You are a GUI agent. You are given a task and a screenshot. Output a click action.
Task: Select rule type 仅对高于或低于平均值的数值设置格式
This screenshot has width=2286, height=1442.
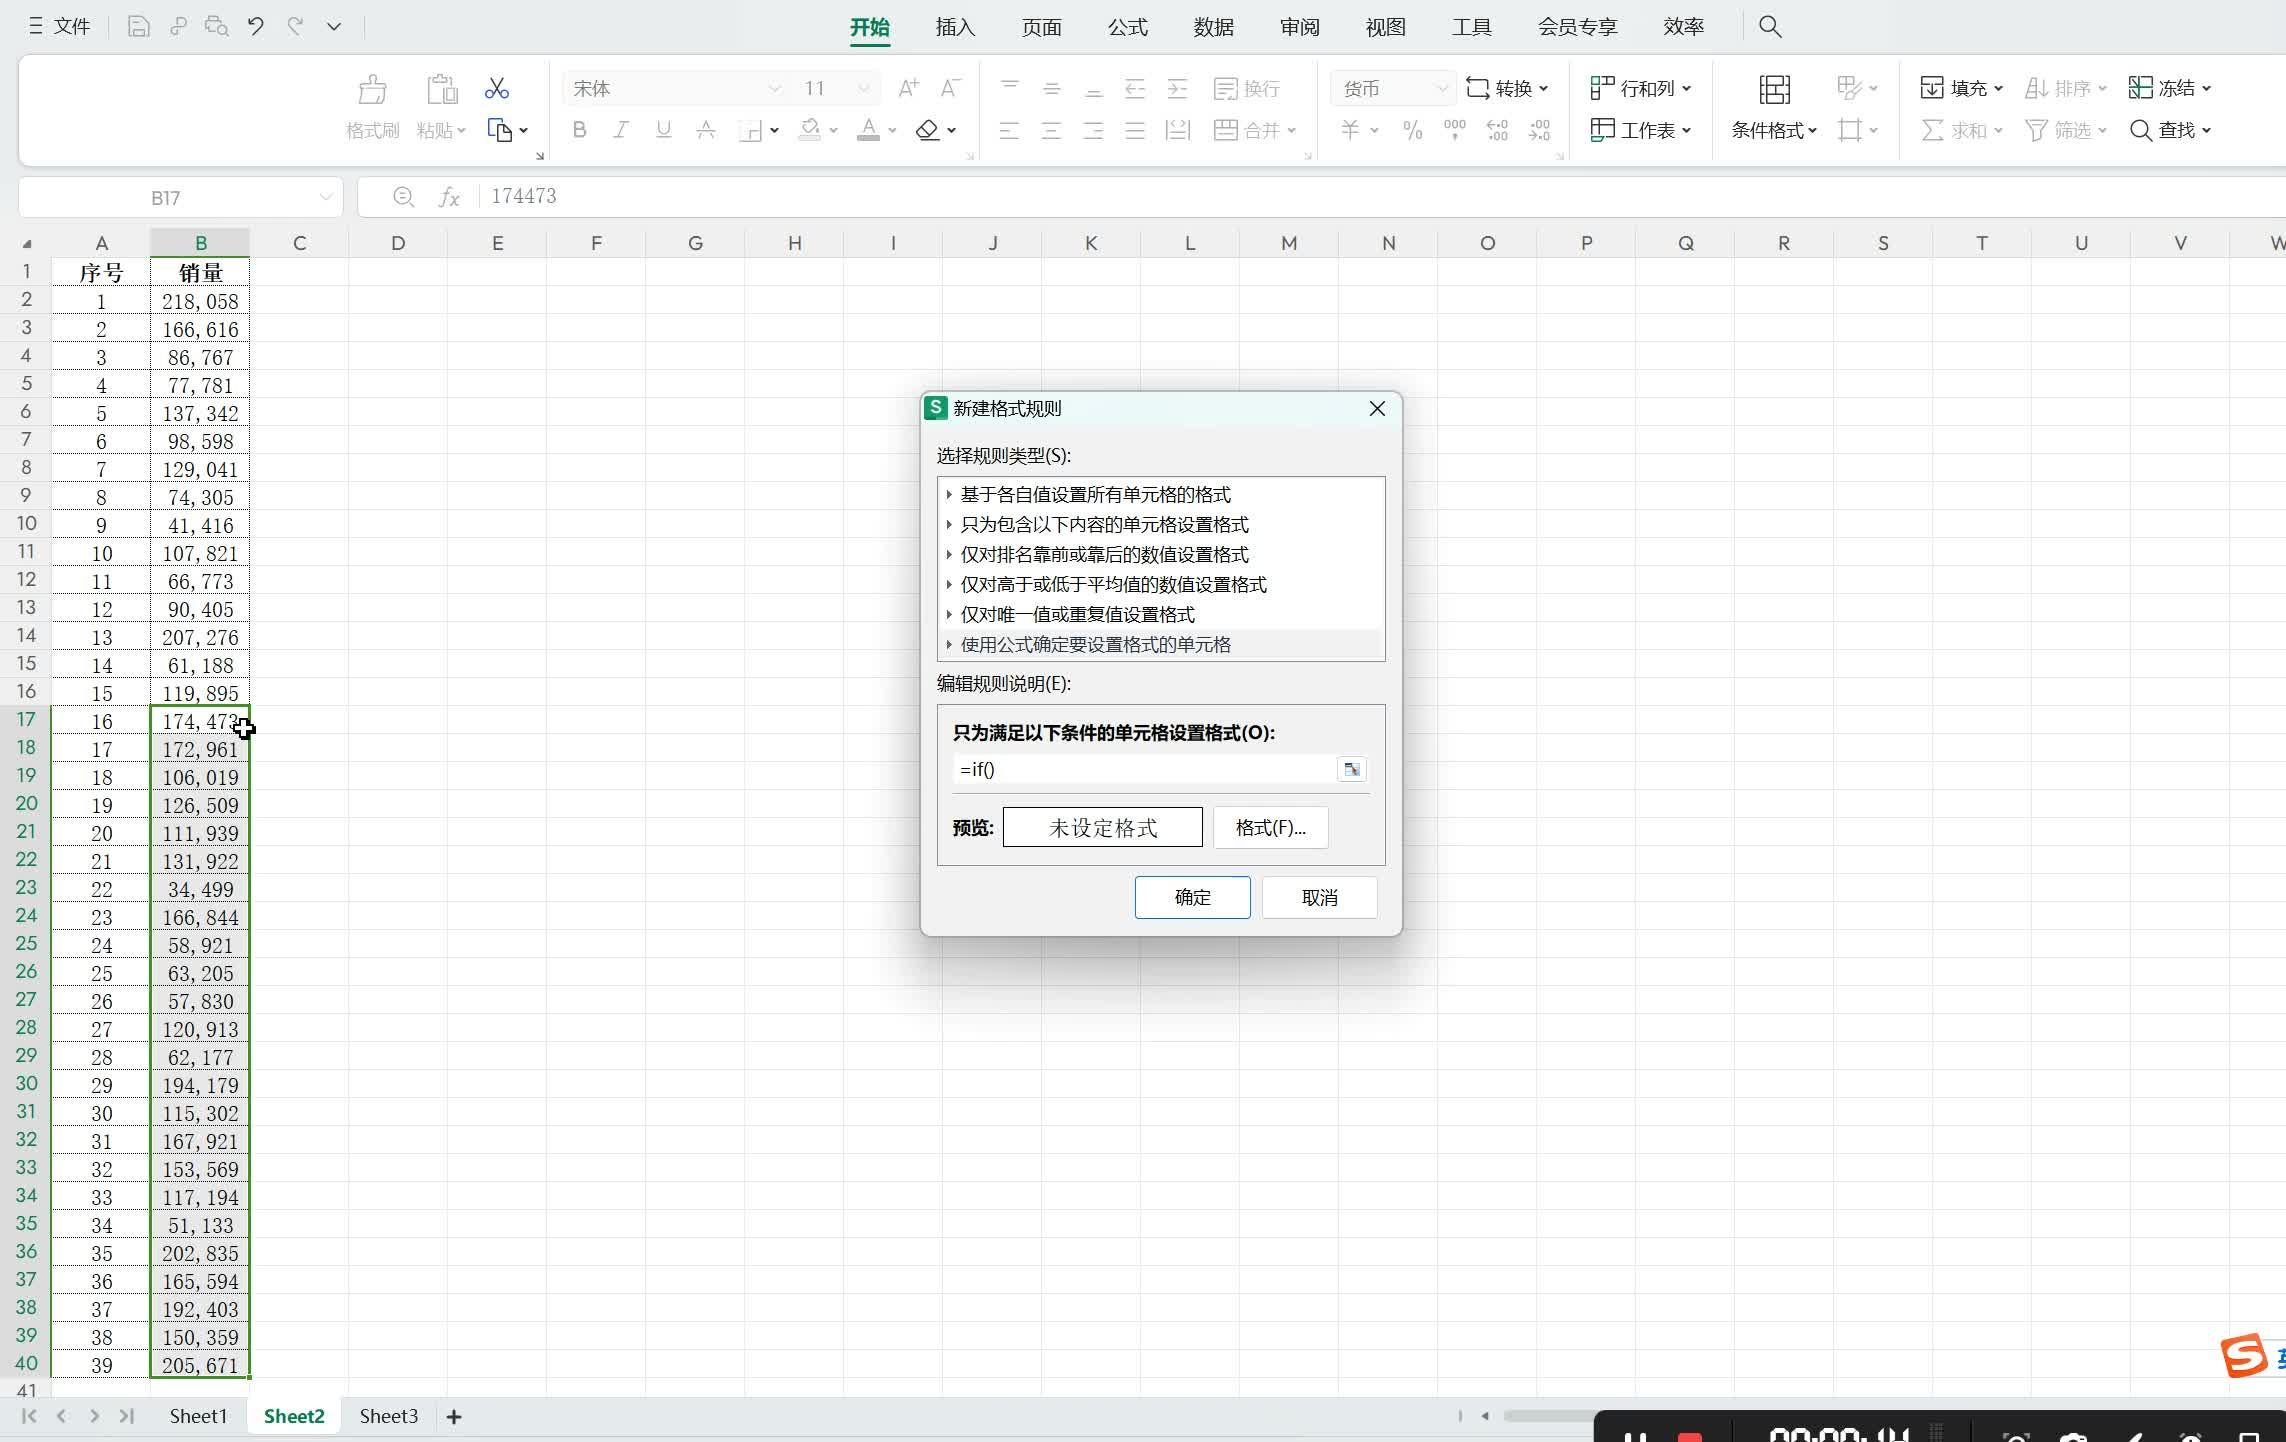(1161, 584)
